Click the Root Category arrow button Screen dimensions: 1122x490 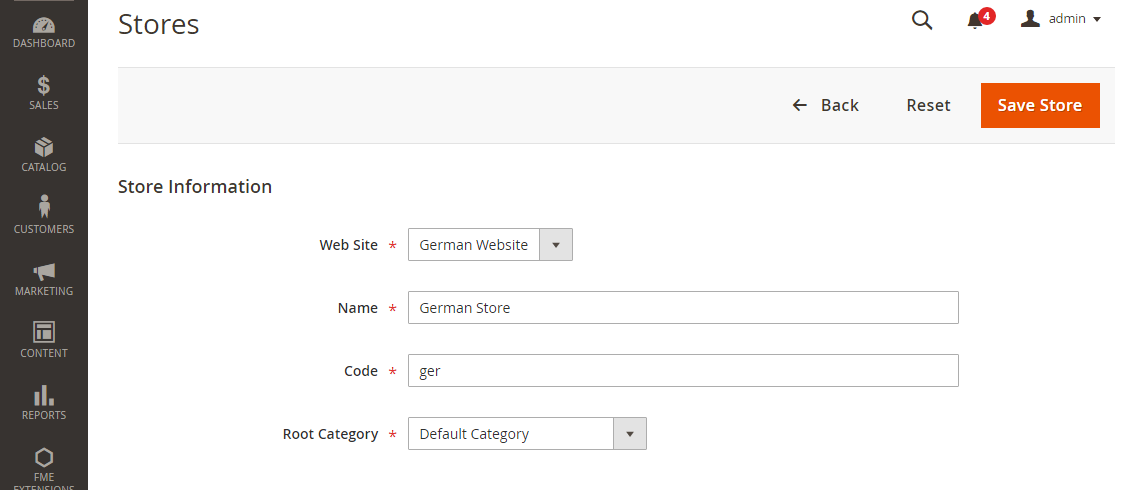(630, 434)
